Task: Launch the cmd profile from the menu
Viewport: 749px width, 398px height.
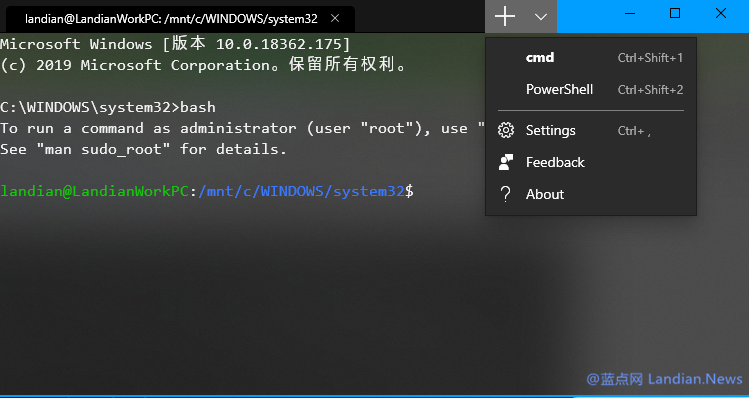Action: click(591, 58)
